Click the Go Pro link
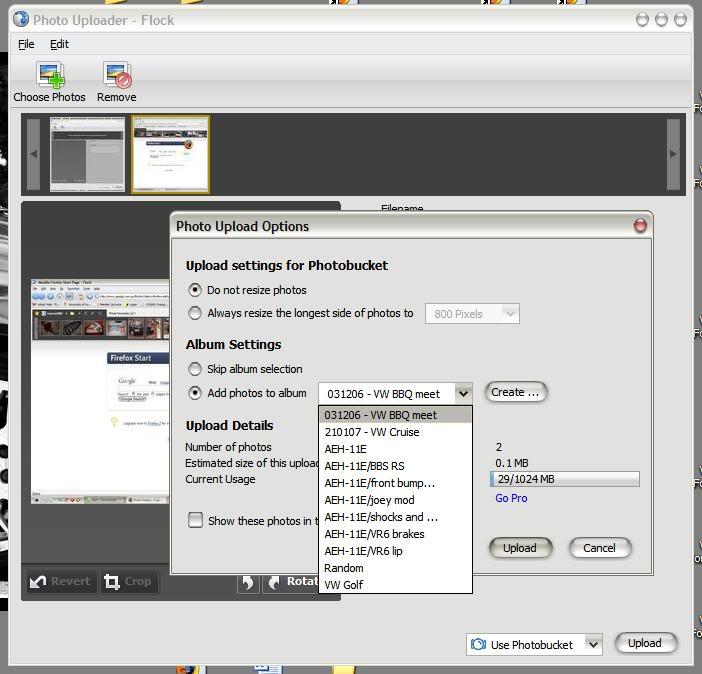Image resolution: width=702 pixels, height=674 pixels. [511, 498]
